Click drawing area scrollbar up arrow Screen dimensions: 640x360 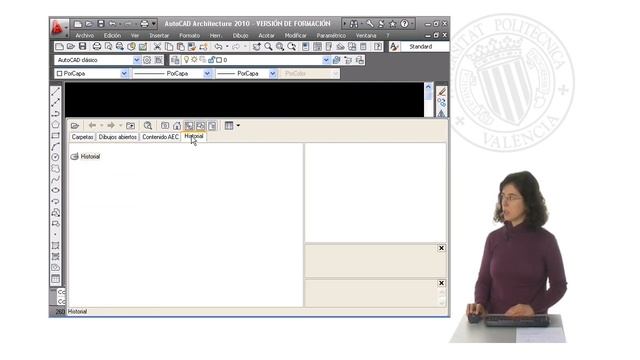428,87
